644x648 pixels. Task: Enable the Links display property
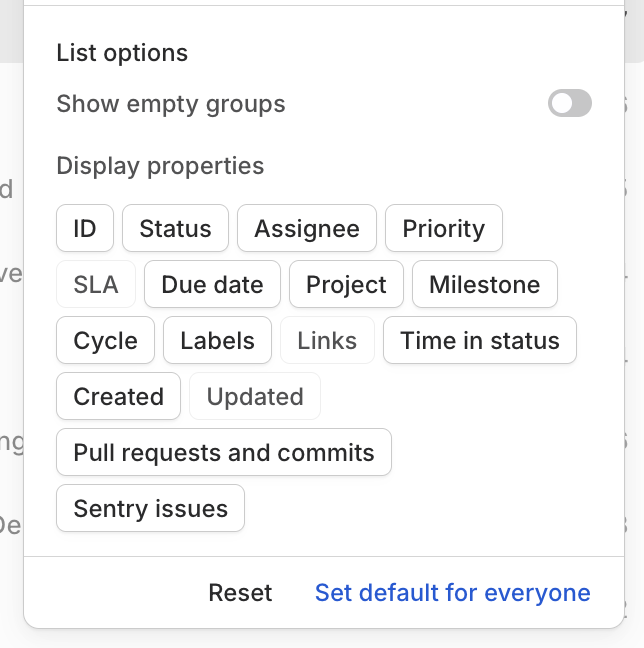click(327, 341)
